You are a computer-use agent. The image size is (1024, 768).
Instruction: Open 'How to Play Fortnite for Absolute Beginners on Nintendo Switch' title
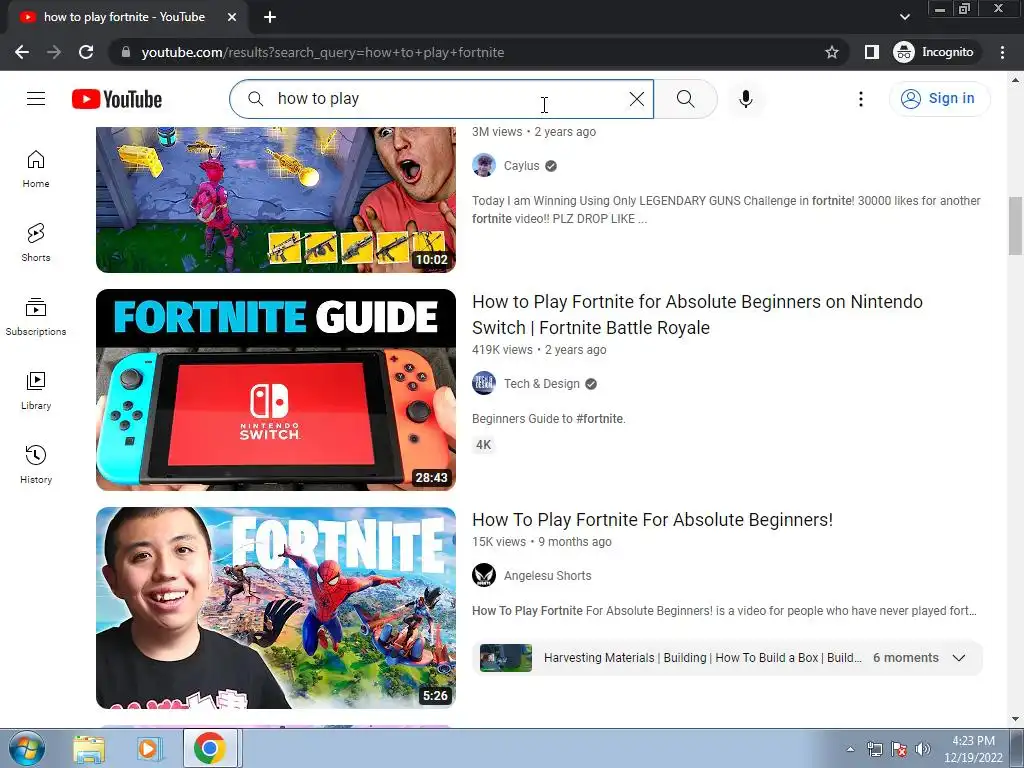[x=697, y=314]
